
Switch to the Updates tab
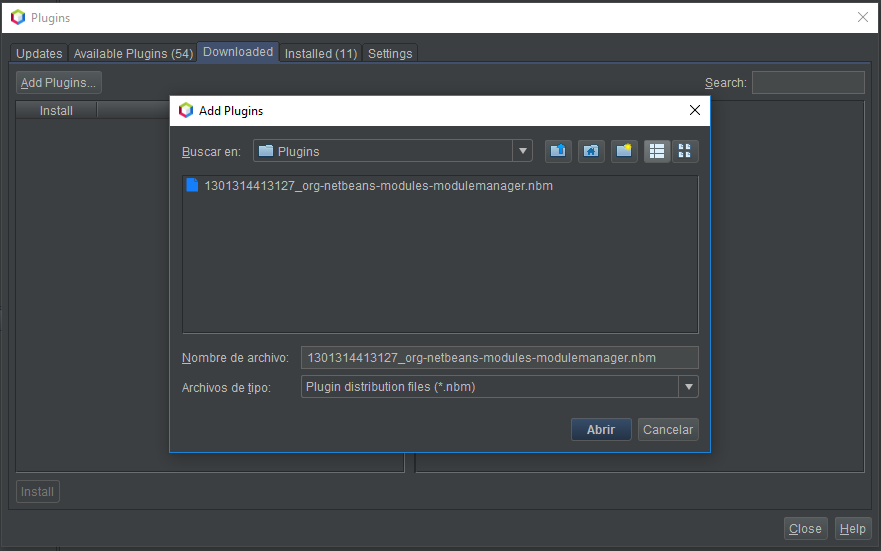pyautogui.click(x=39, y=53)
